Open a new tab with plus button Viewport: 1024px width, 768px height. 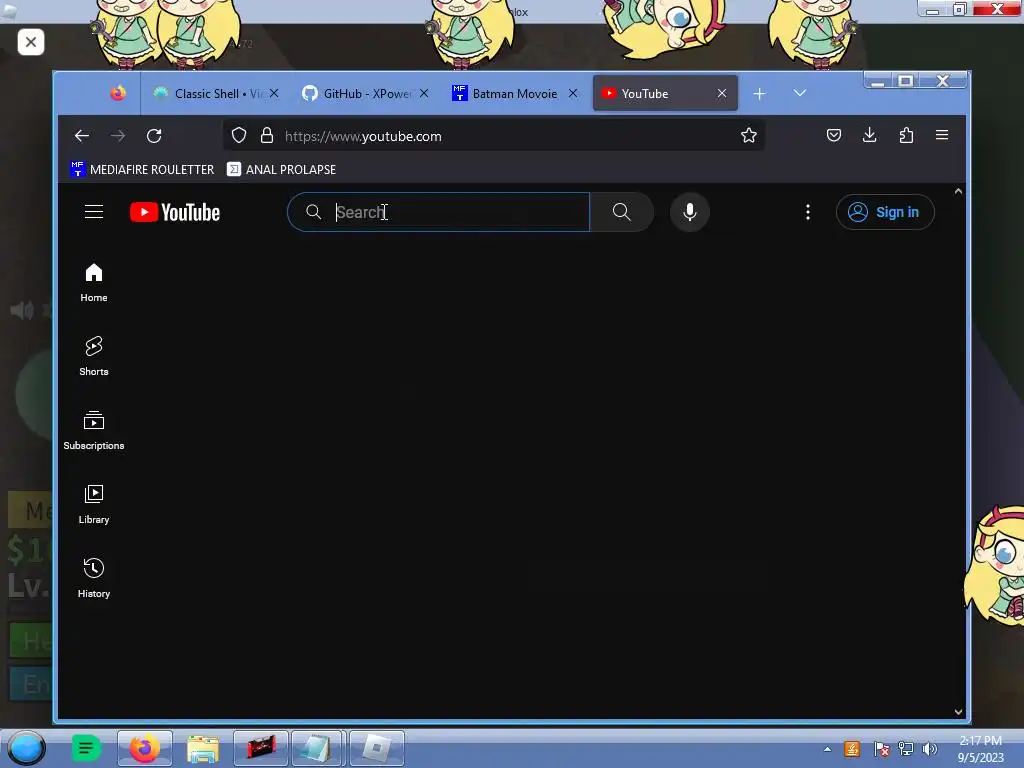click(759, 94)
